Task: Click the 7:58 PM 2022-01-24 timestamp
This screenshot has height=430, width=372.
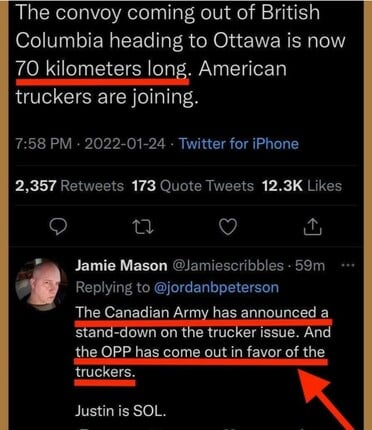Action: (x=90, y=144)
